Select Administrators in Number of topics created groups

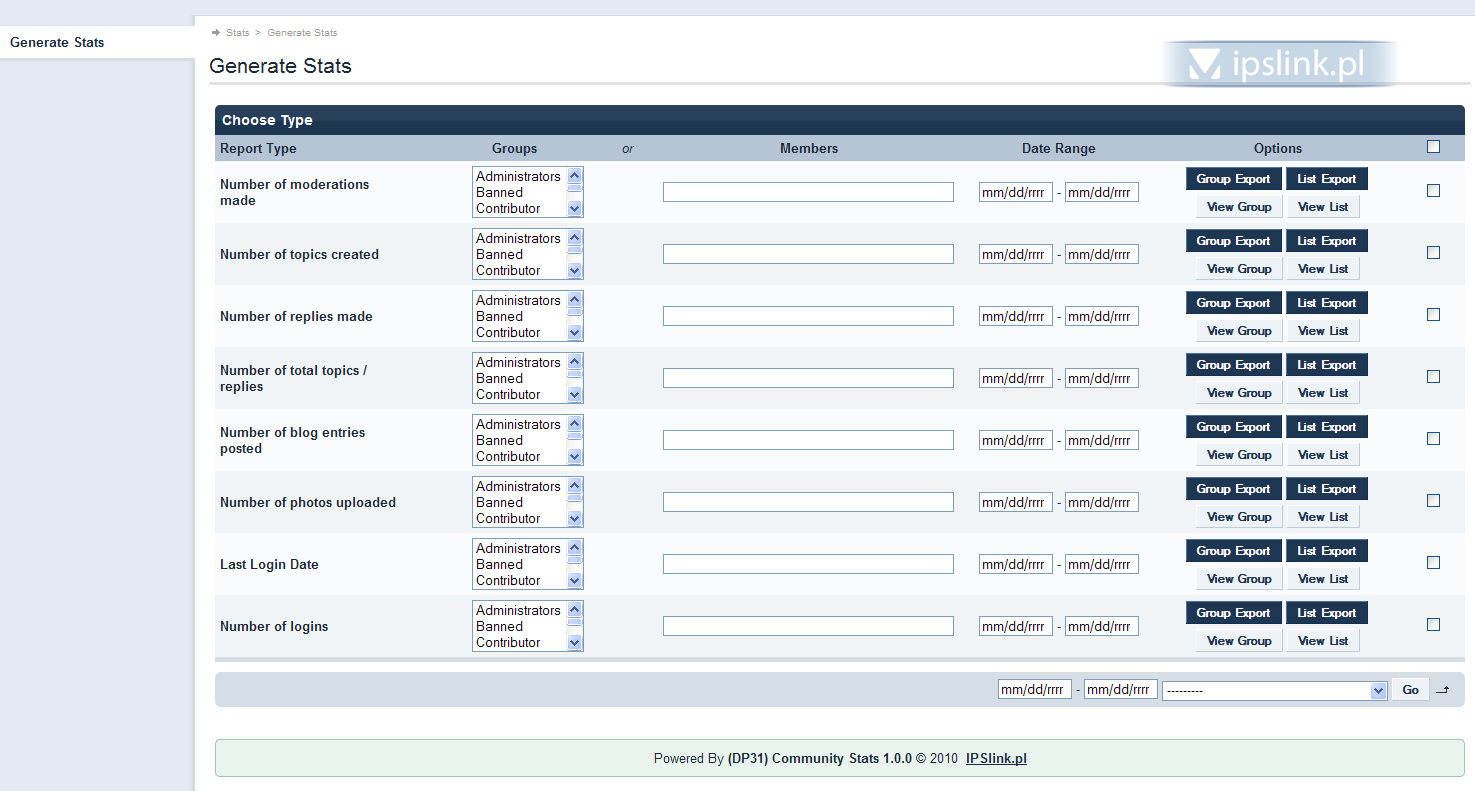pyautogui.click(x=518, y=239)
